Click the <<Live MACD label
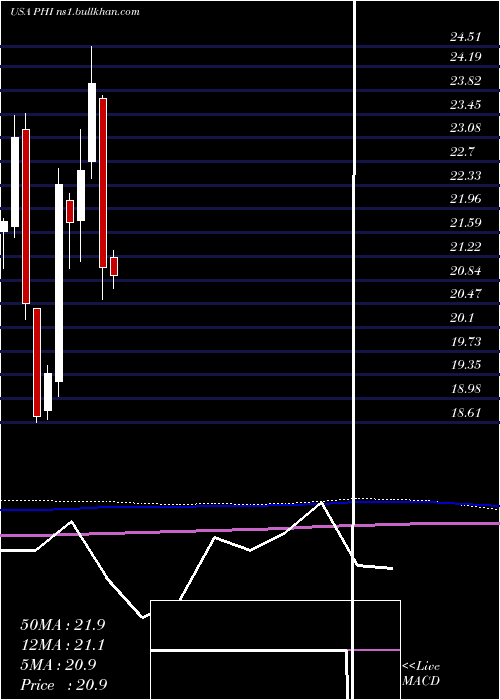Image resolution: width=500 pixels, height=700 pixels. [x=421, y=674]
